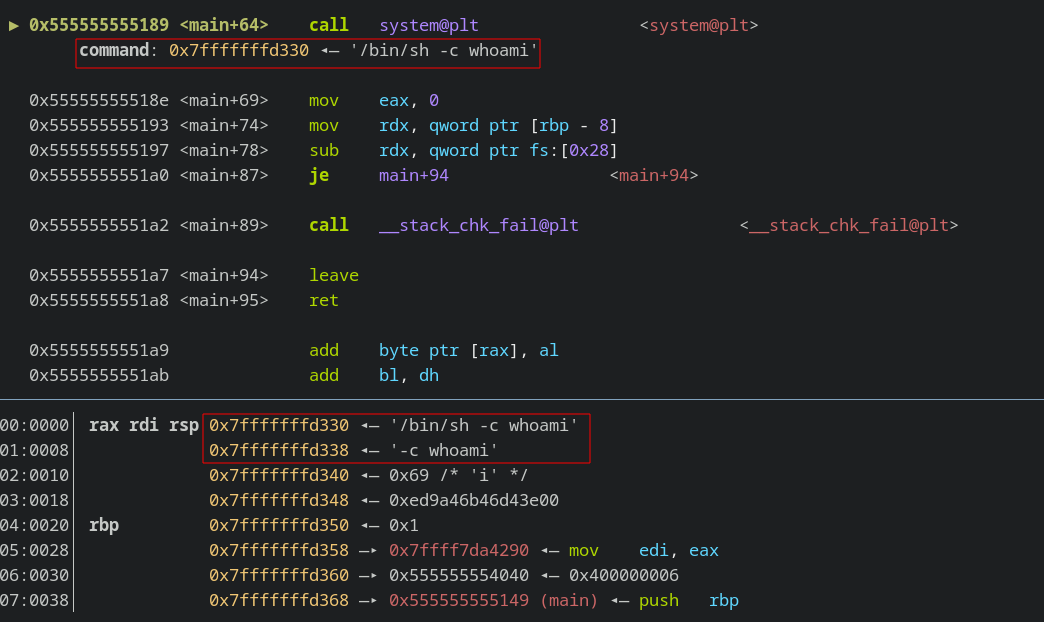The width and height of the screenshot is (1044, 622).
Task: Click red pointer 0x555555555149 (main)
Action: click(x=493, y=601)
